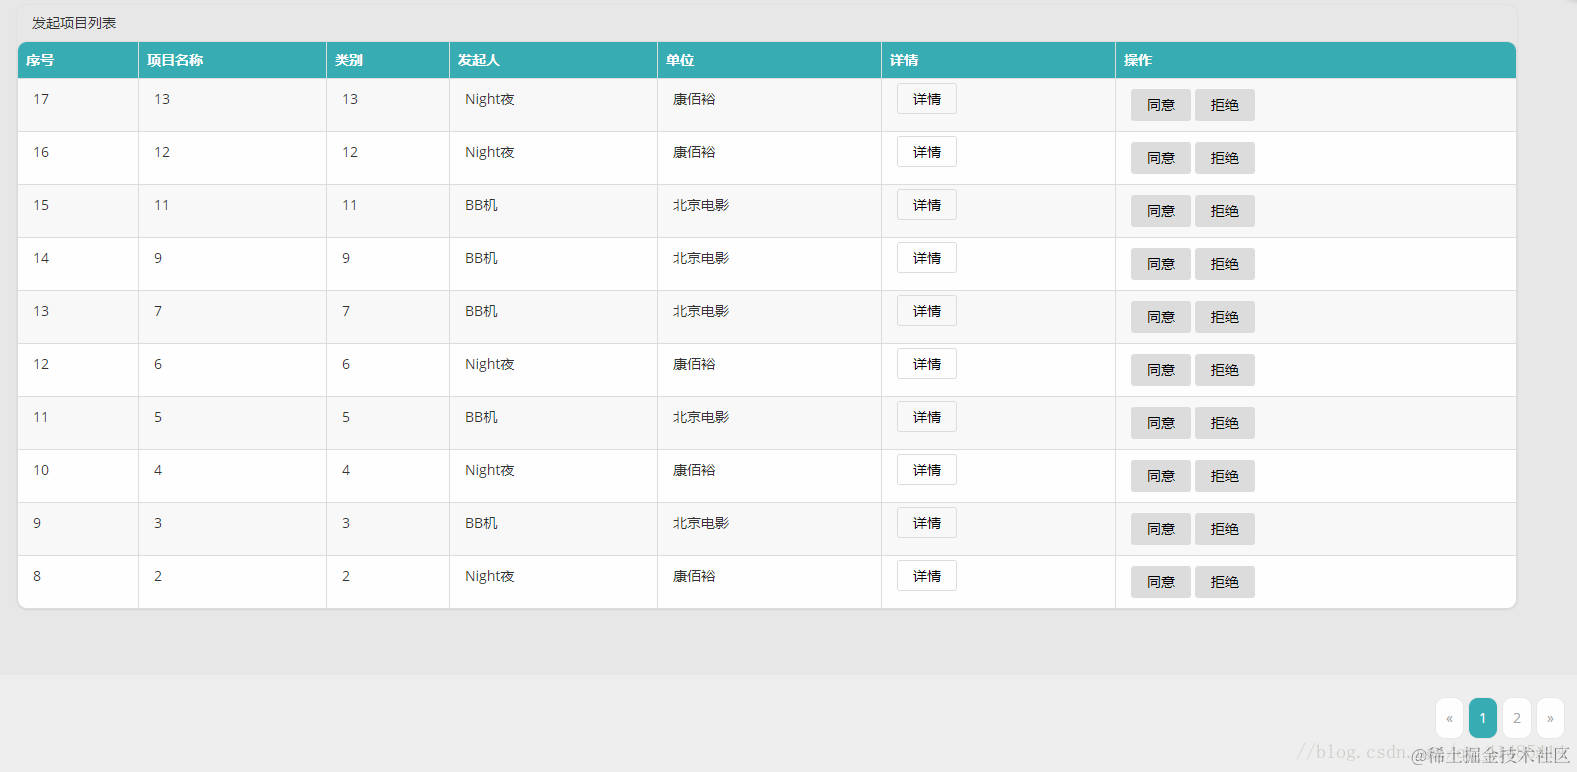Reject row 16 with 拒绝

coord(1224,158)
